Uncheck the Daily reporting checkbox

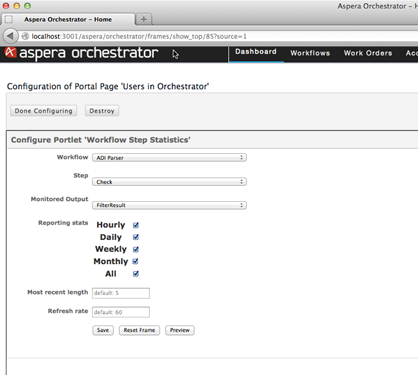tap(136, 237)
